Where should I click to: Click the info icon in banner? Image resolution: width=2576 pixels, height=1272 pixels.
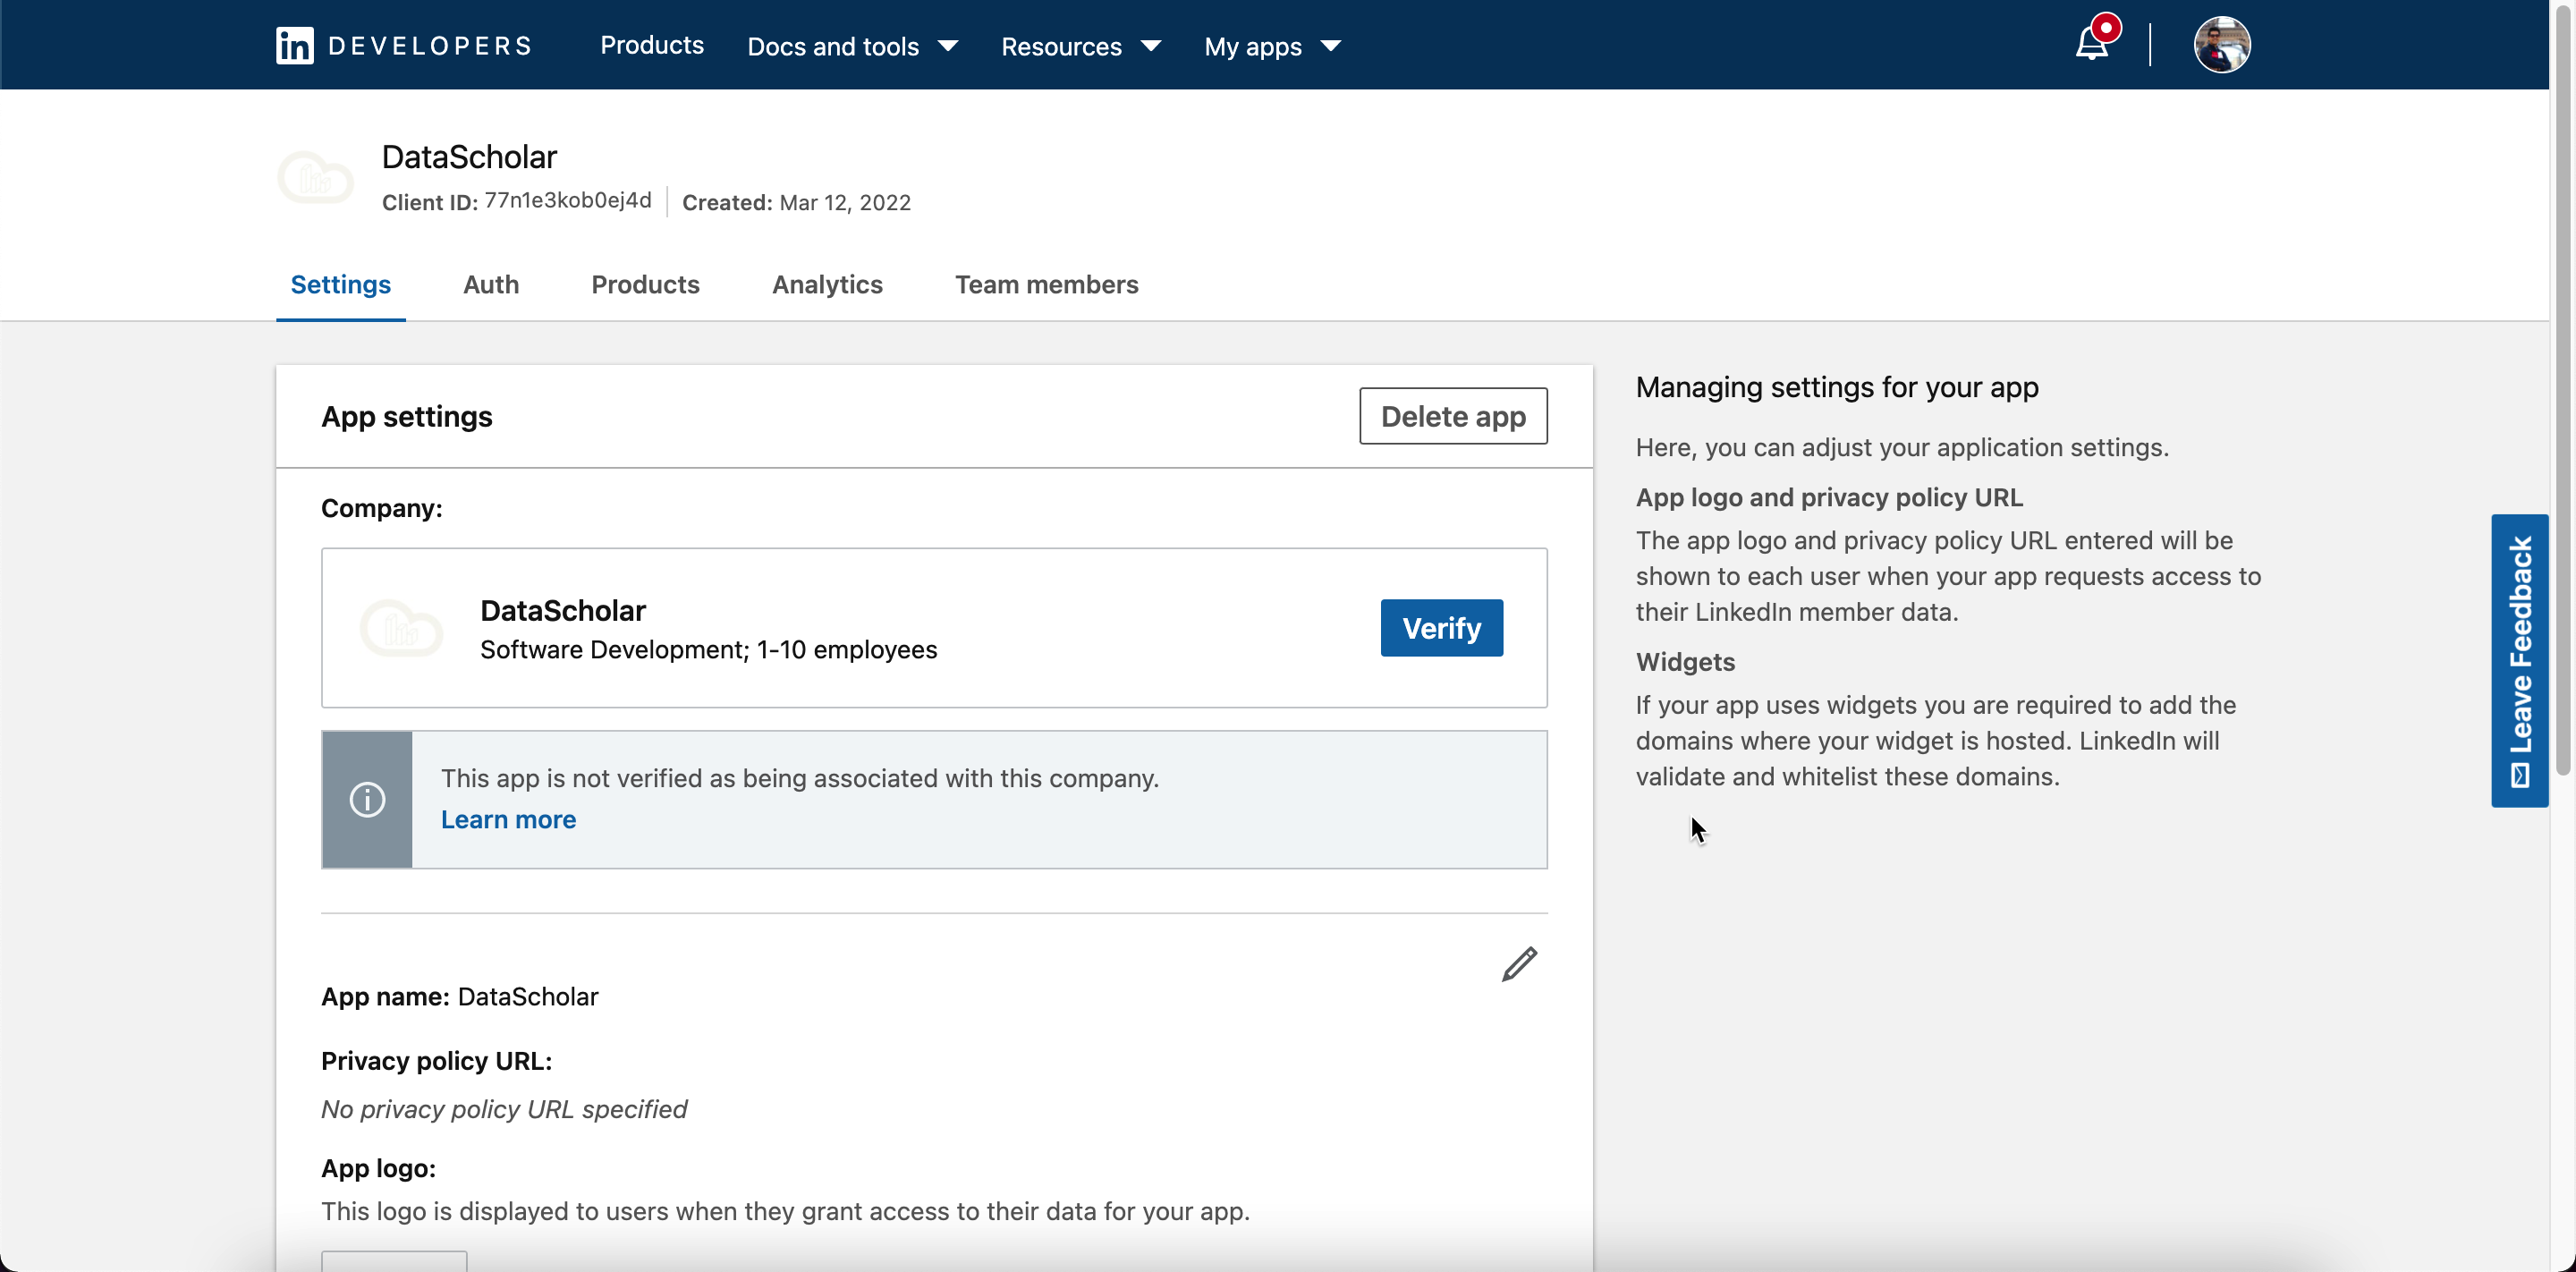367,799
